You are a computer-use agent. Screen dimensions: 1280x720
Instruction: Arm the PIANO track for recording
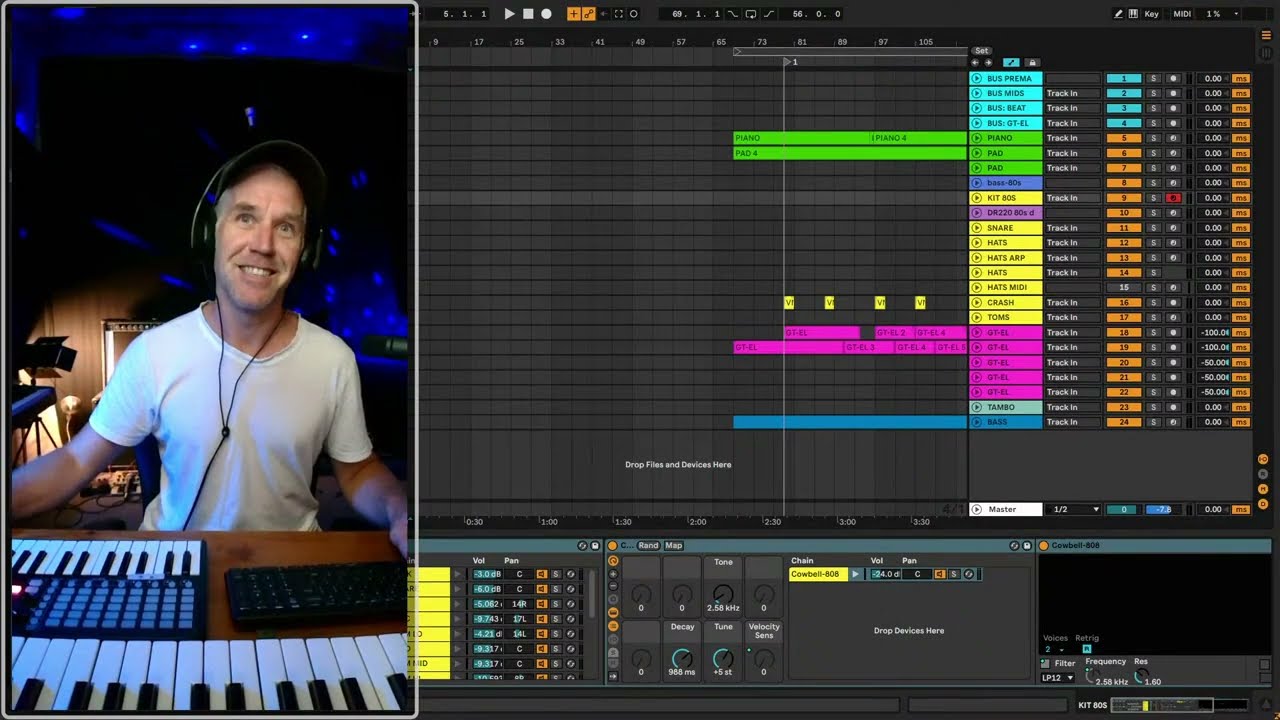point(1174,138)
